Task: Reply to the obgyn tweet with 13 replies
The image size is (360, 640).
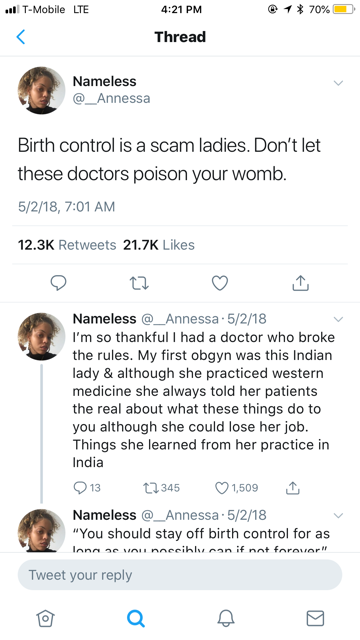Action: 87,488
